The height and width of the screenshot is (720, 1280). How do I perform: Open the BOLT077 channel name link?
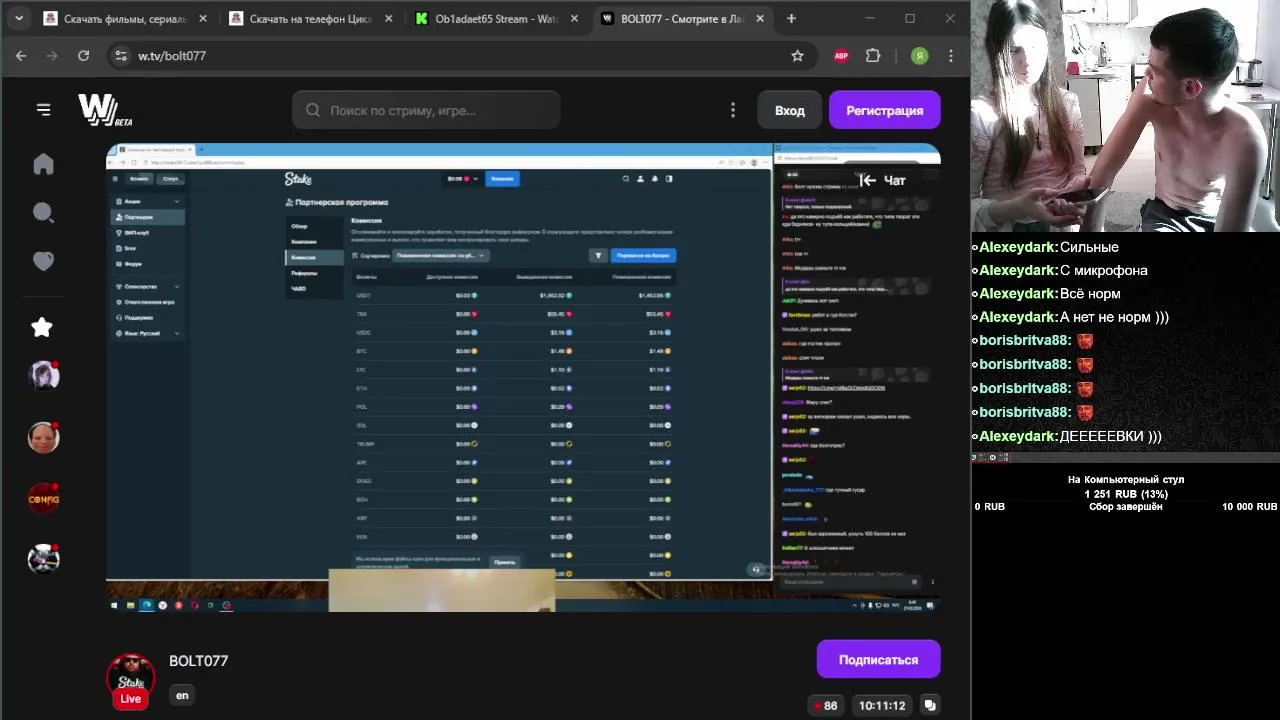[x=198, y=661]
